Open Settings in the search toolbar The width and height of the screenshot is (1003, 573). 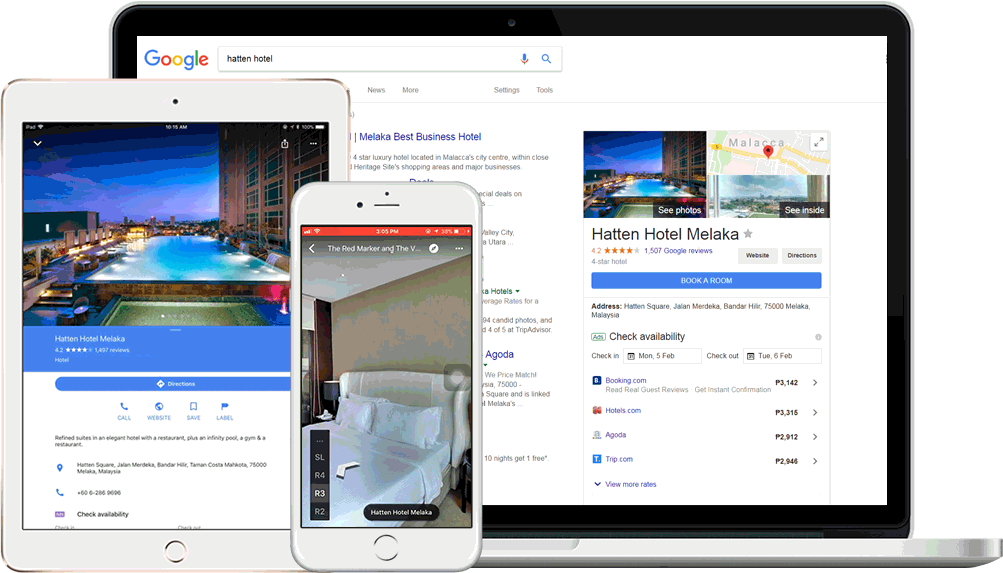(x=507, y=90)
